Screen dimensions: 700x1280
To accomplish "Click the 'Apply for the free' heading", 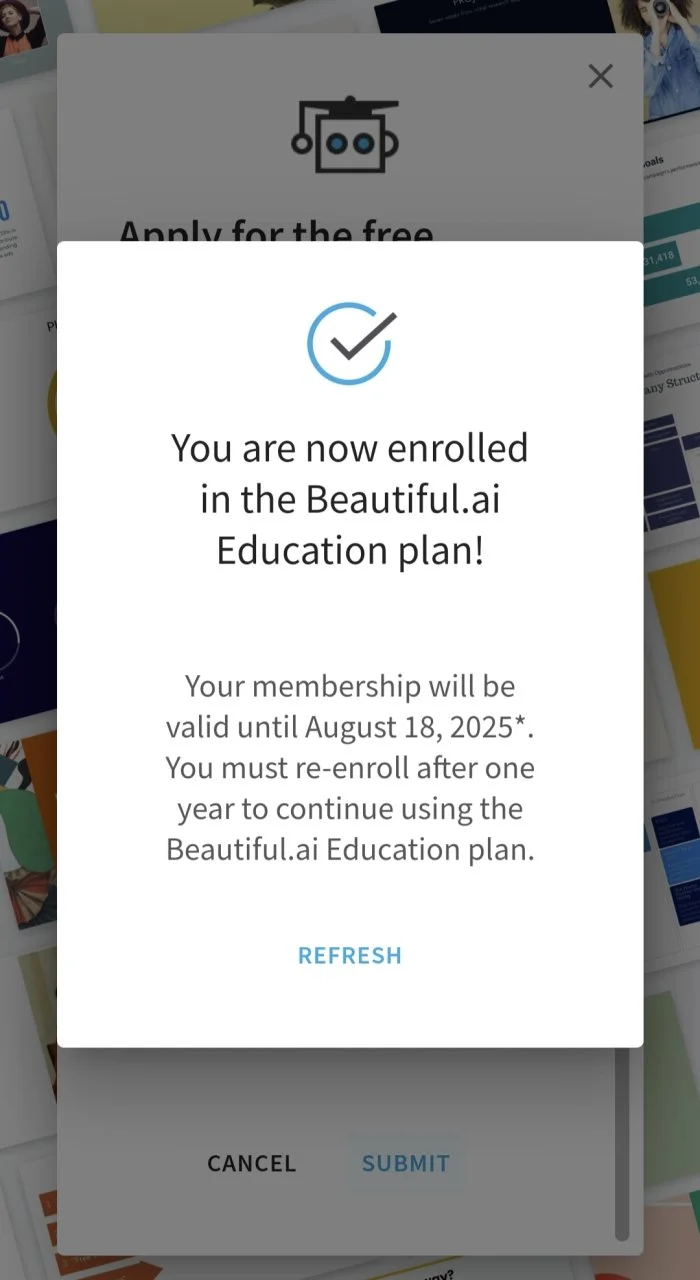I will 276,232.
